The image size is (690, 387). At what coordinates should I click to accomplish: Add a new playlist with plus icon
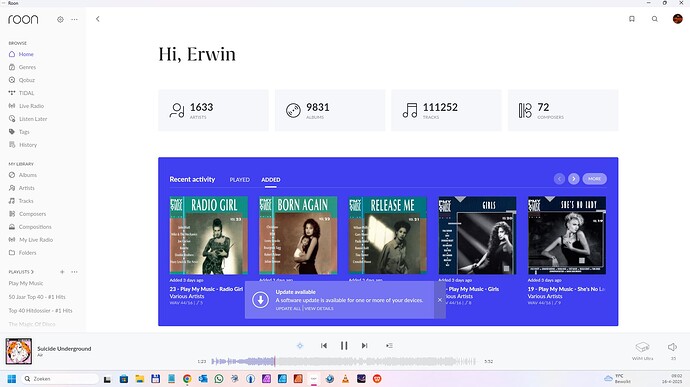point(62,272)
